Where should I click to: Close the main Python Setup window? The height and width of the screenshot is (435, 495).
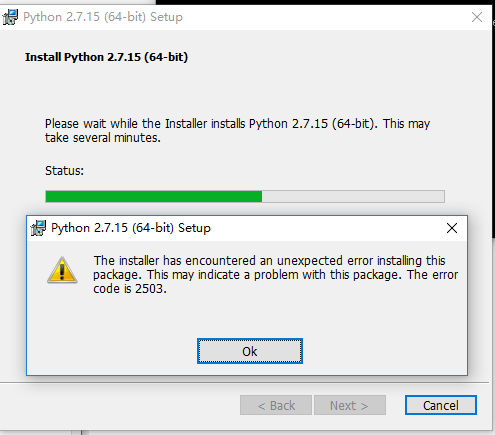point(477,17)
